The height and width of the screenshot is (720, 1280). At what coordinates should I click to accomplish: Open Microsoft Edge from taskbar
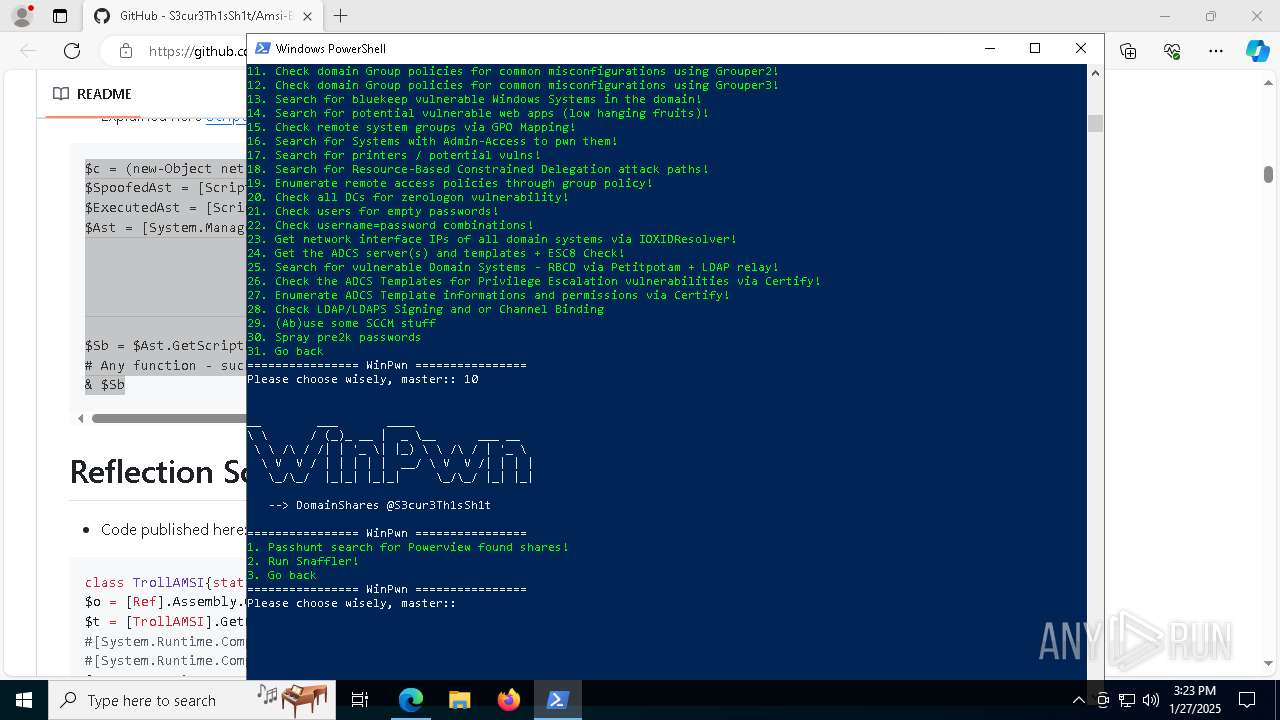point(411,700)
